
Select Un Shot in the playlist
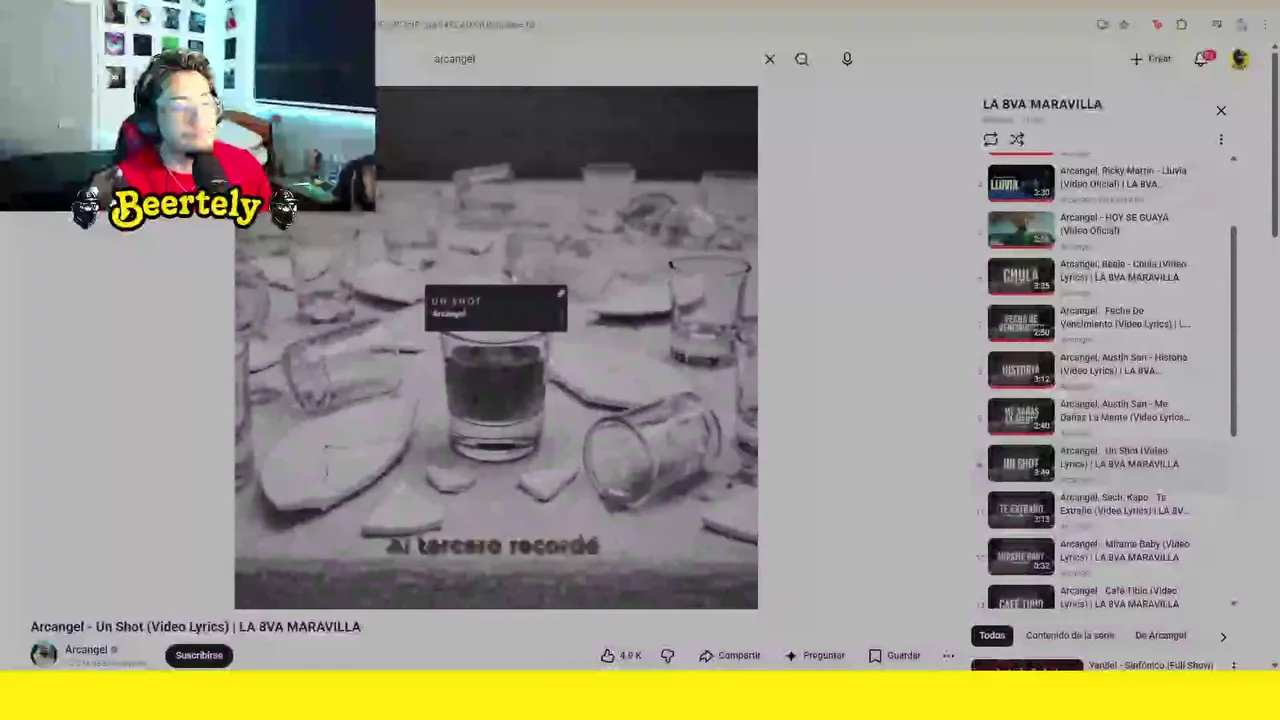pyautogui.click(x=1101, y=463)
